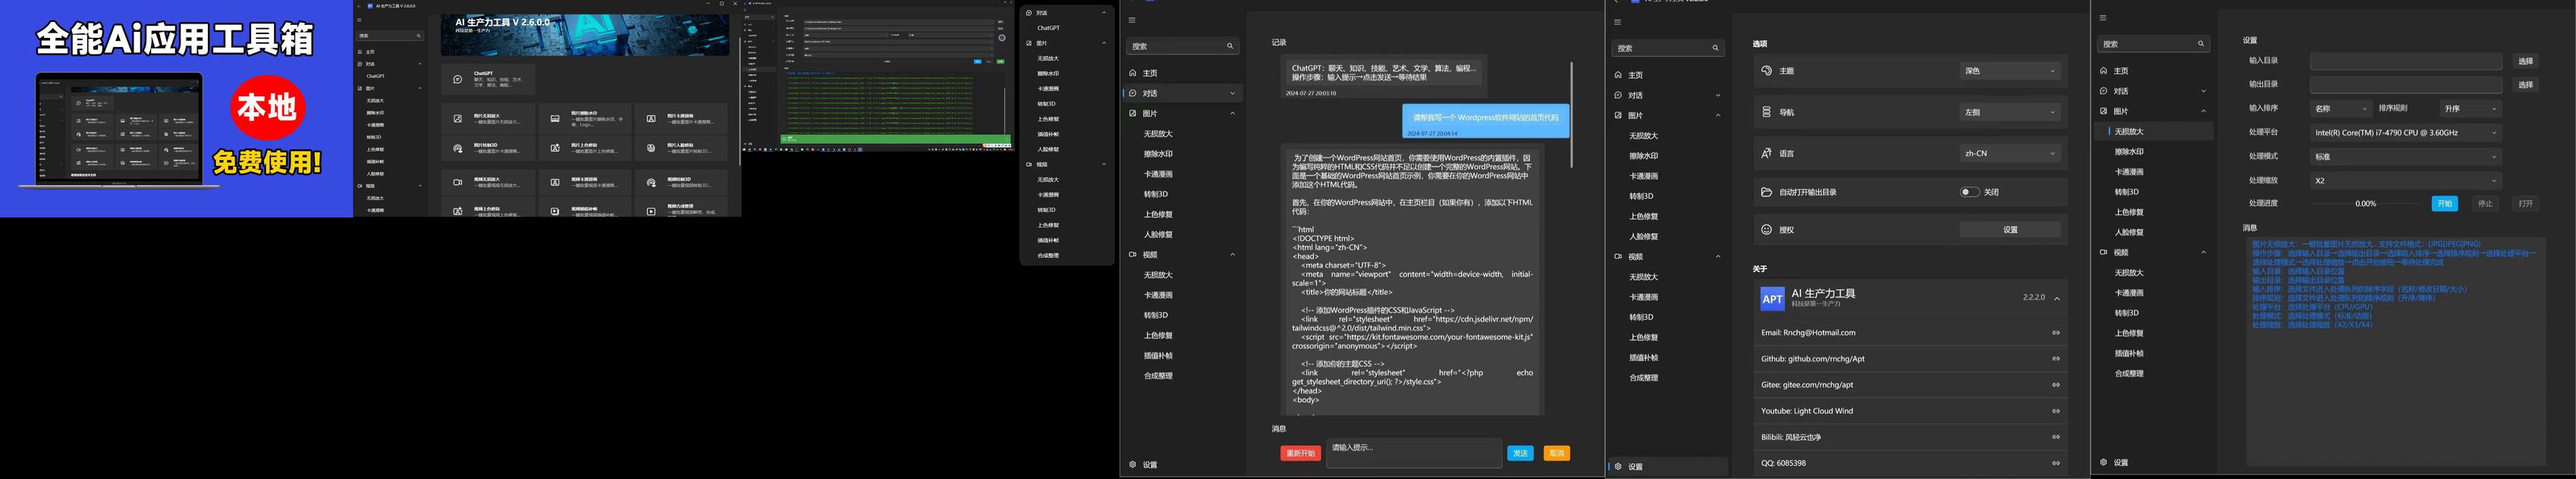2576x479 pixels.
Task: Click the 对话 chat bubble icon in the chat window
Action: tap(1133, 93)
